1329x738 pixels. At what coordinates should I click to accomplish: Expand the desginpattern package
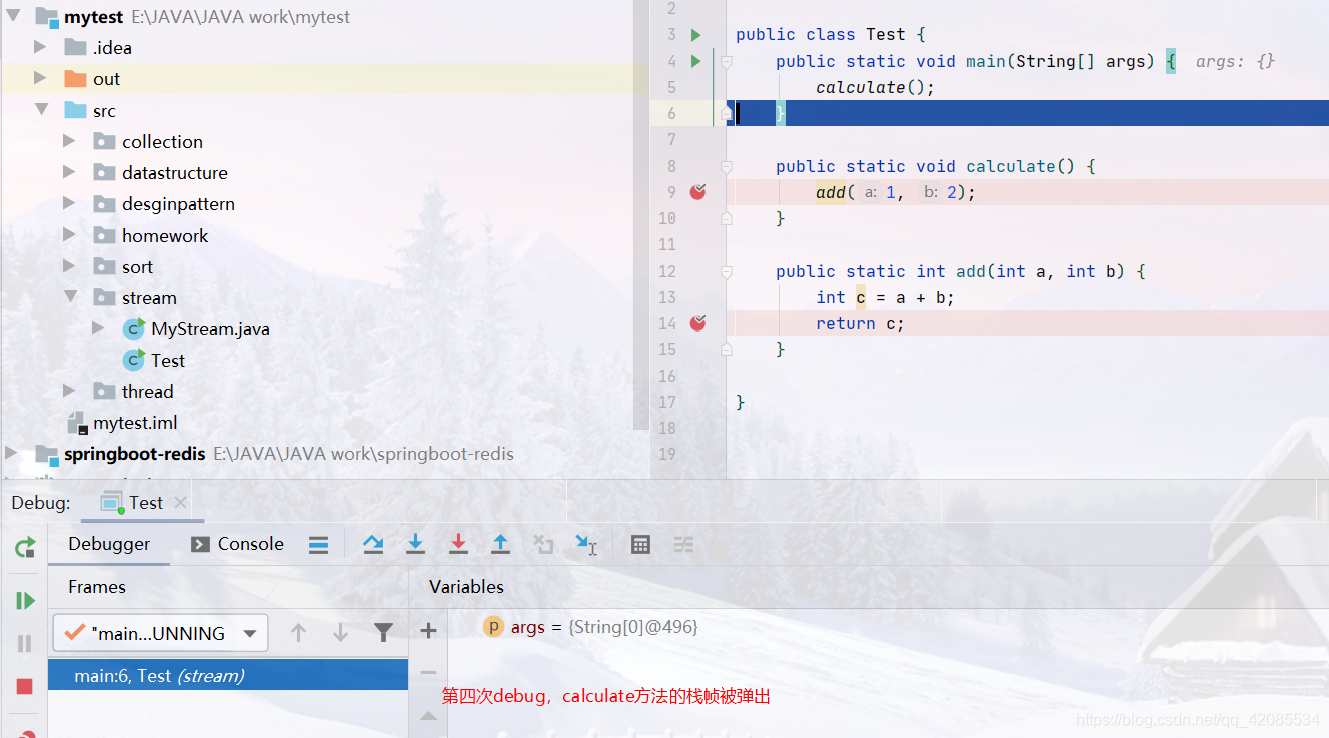coord(69,203)
